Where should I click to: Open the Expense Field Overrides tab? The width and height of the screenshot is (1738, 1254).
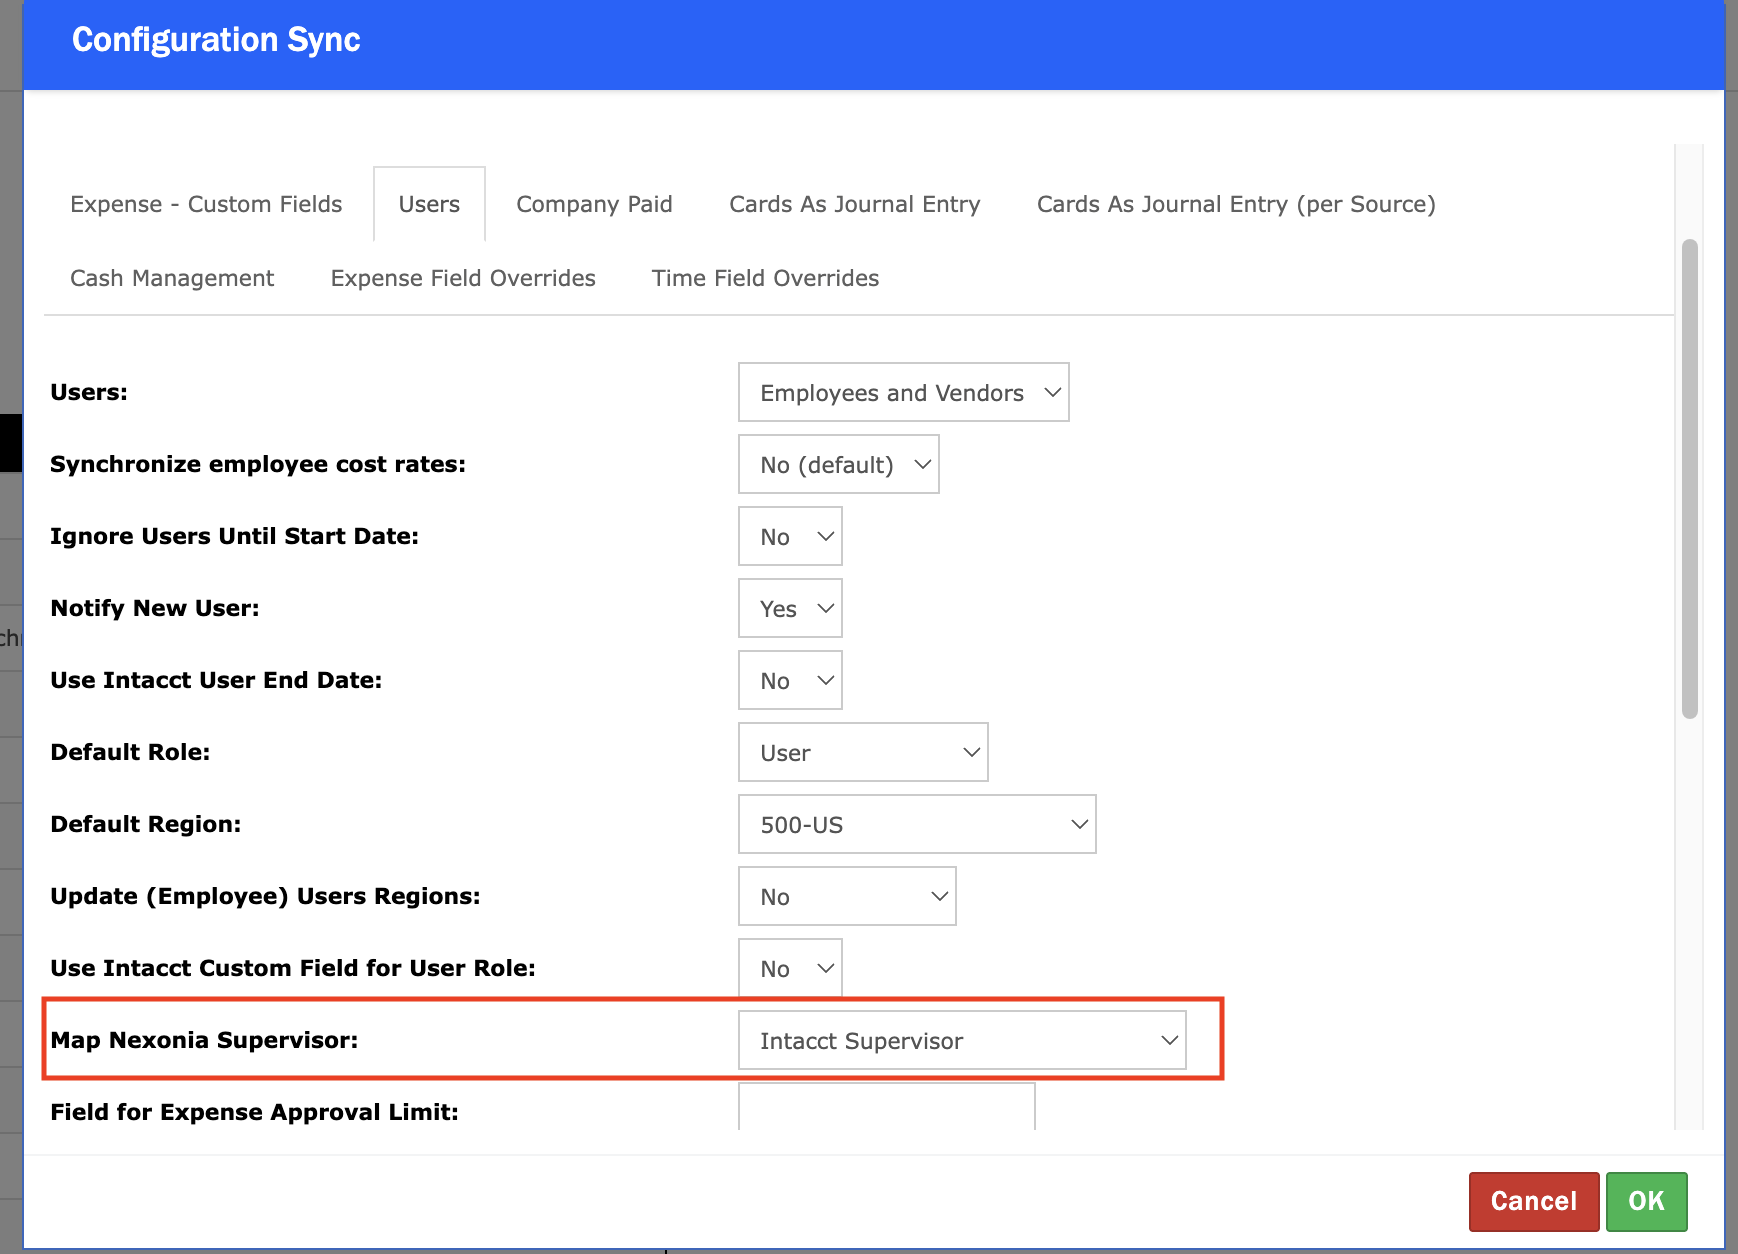(x=463, y=278)
